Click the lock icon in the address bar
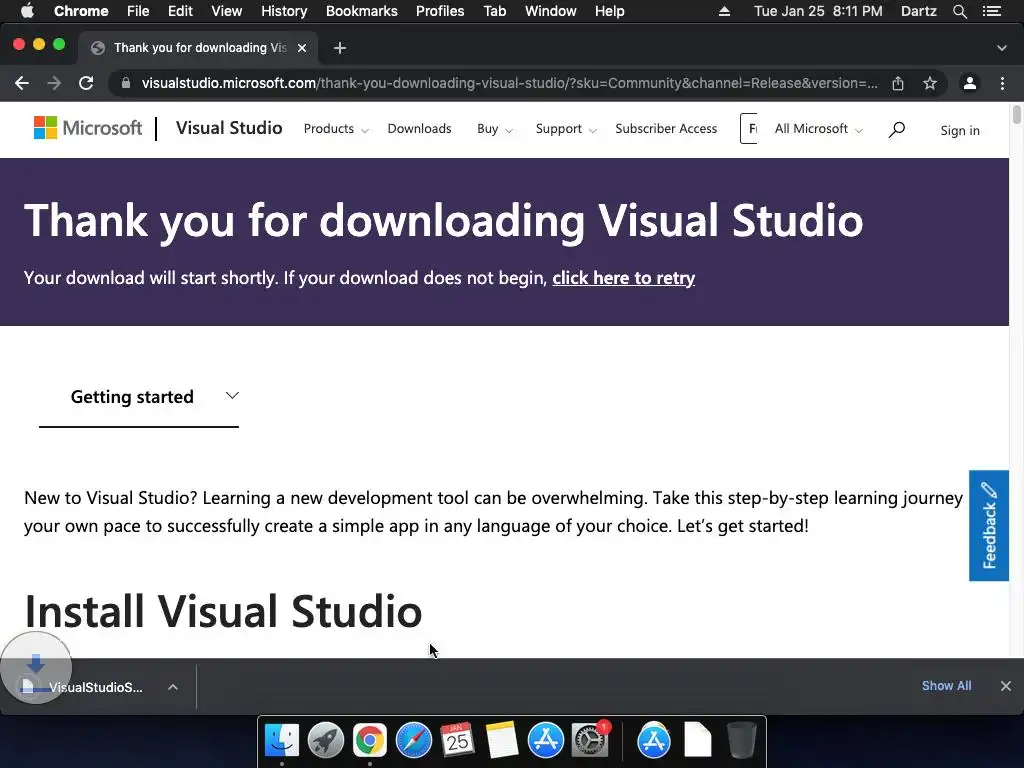This screenshot has height=768, width=1024. [x=126, y=83]
